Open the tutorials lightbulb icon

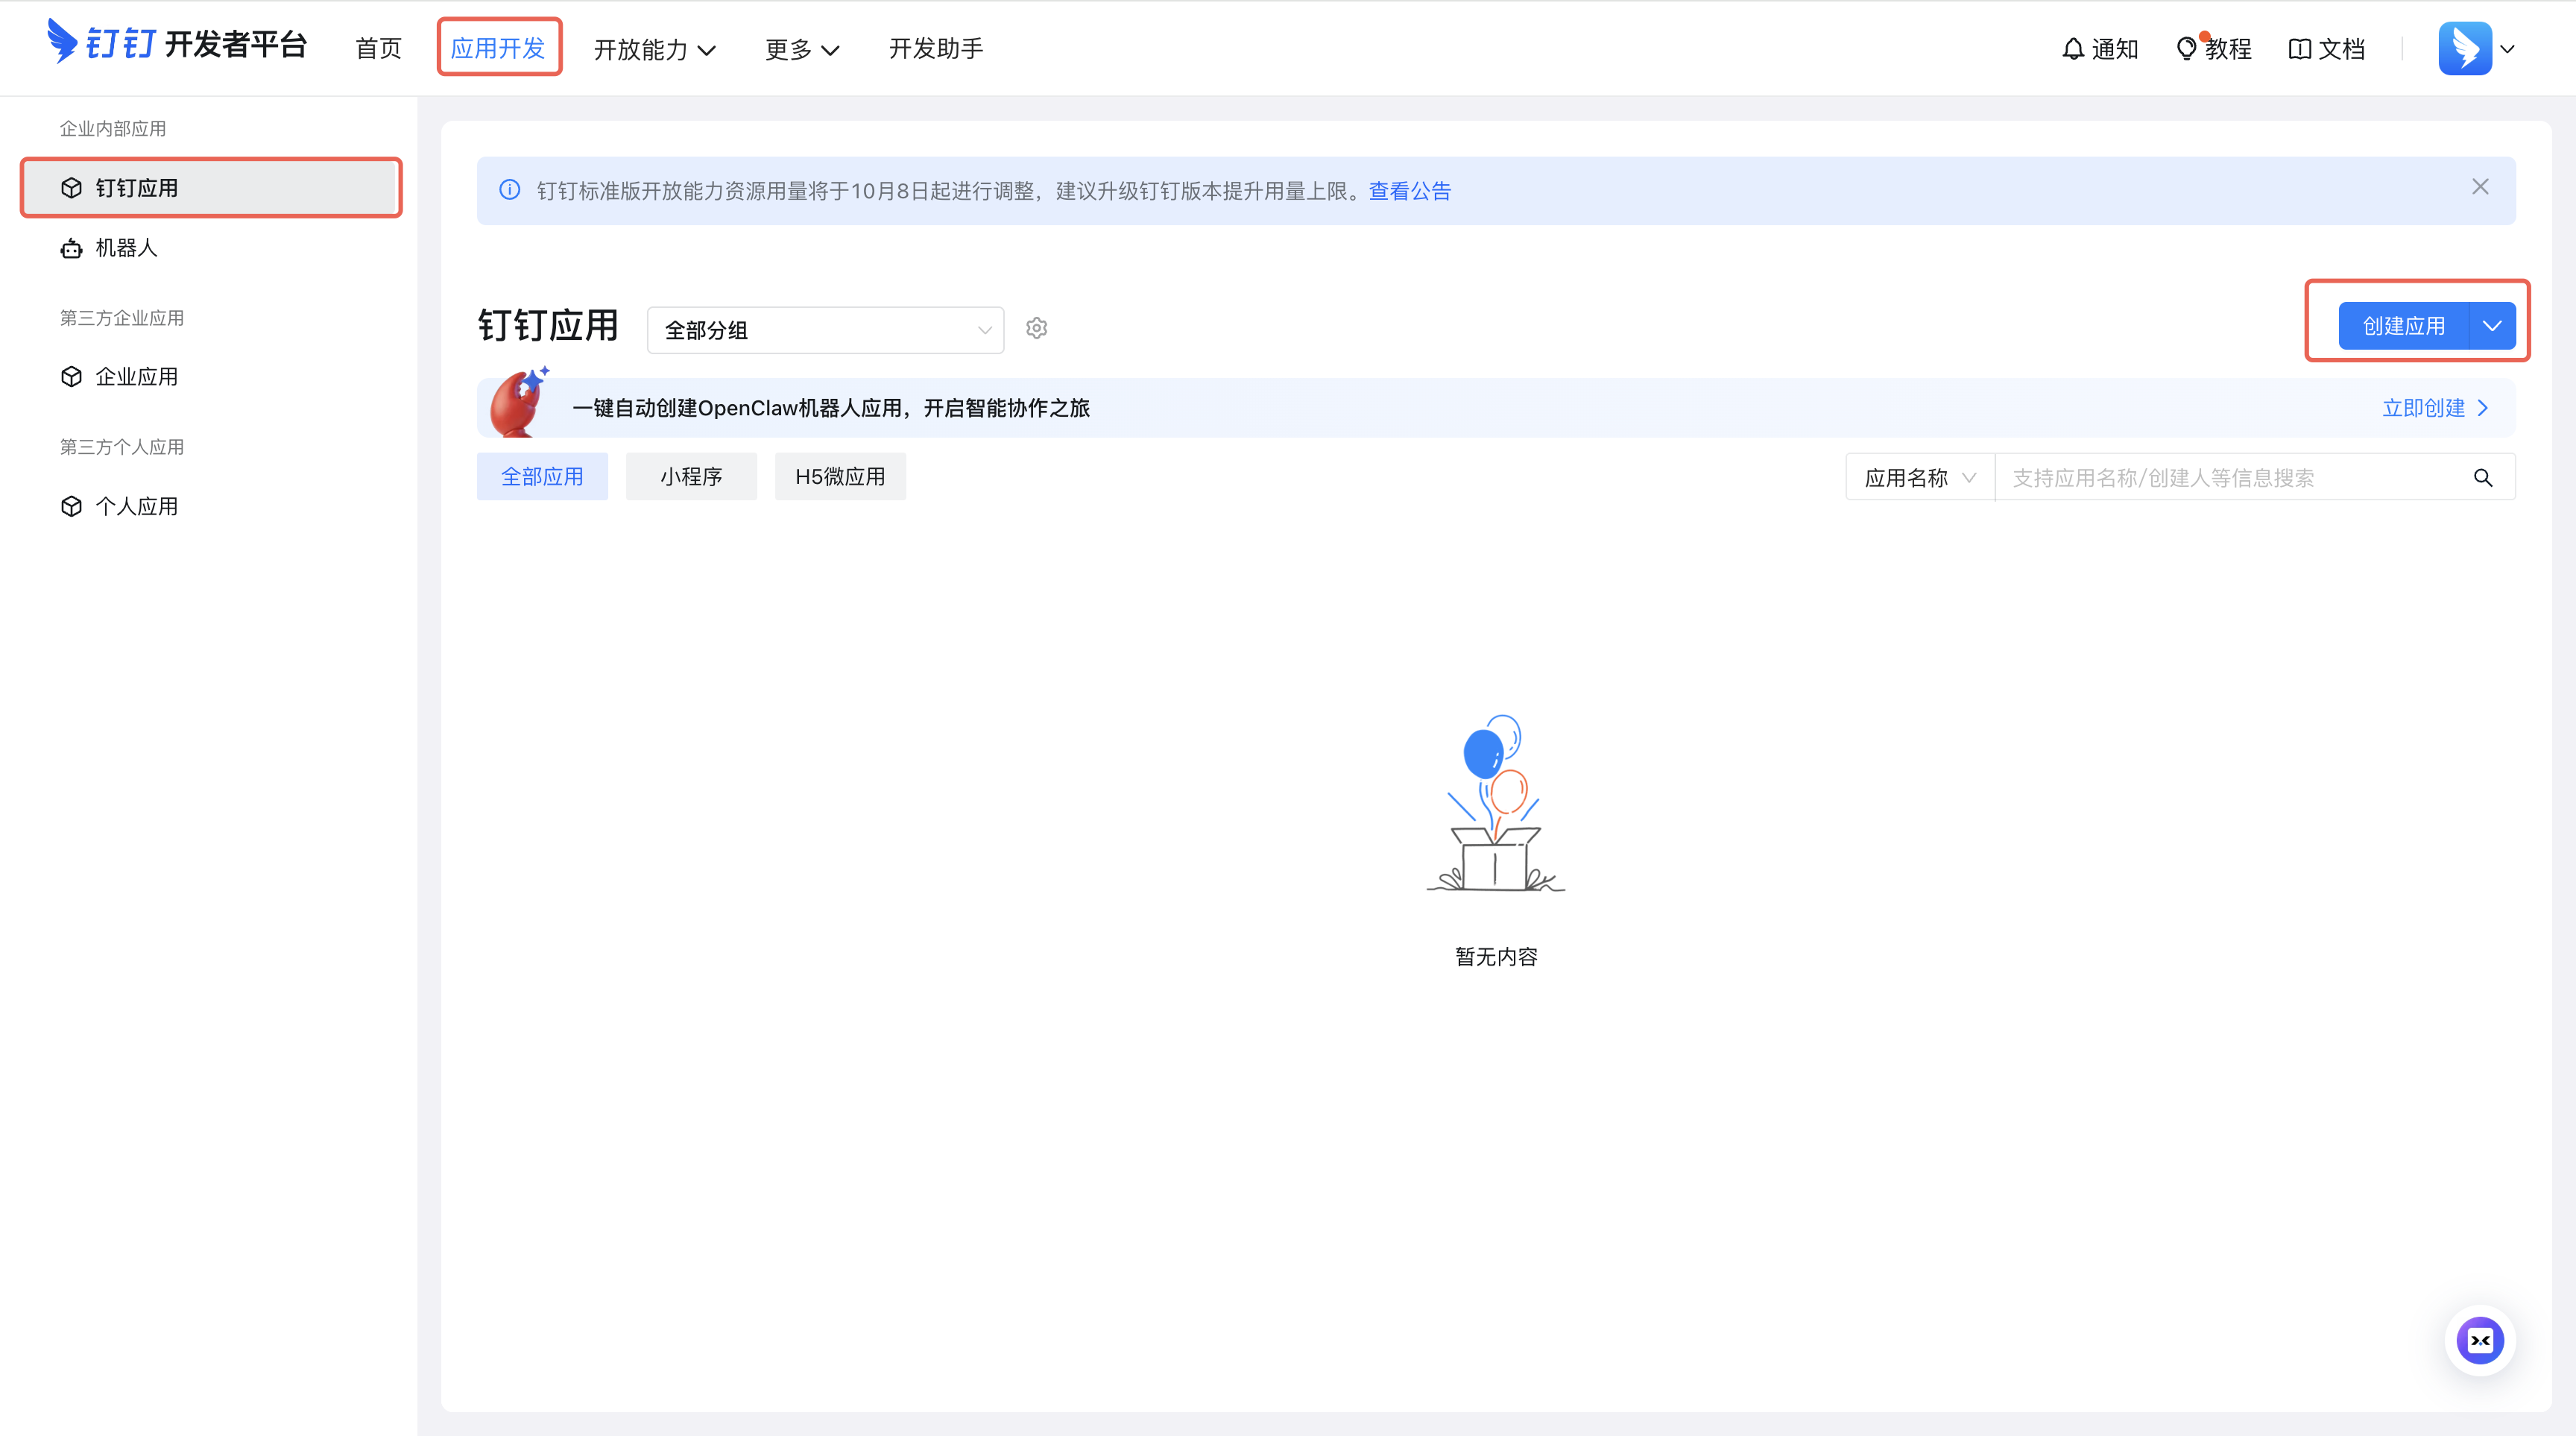pos(2186,49)
